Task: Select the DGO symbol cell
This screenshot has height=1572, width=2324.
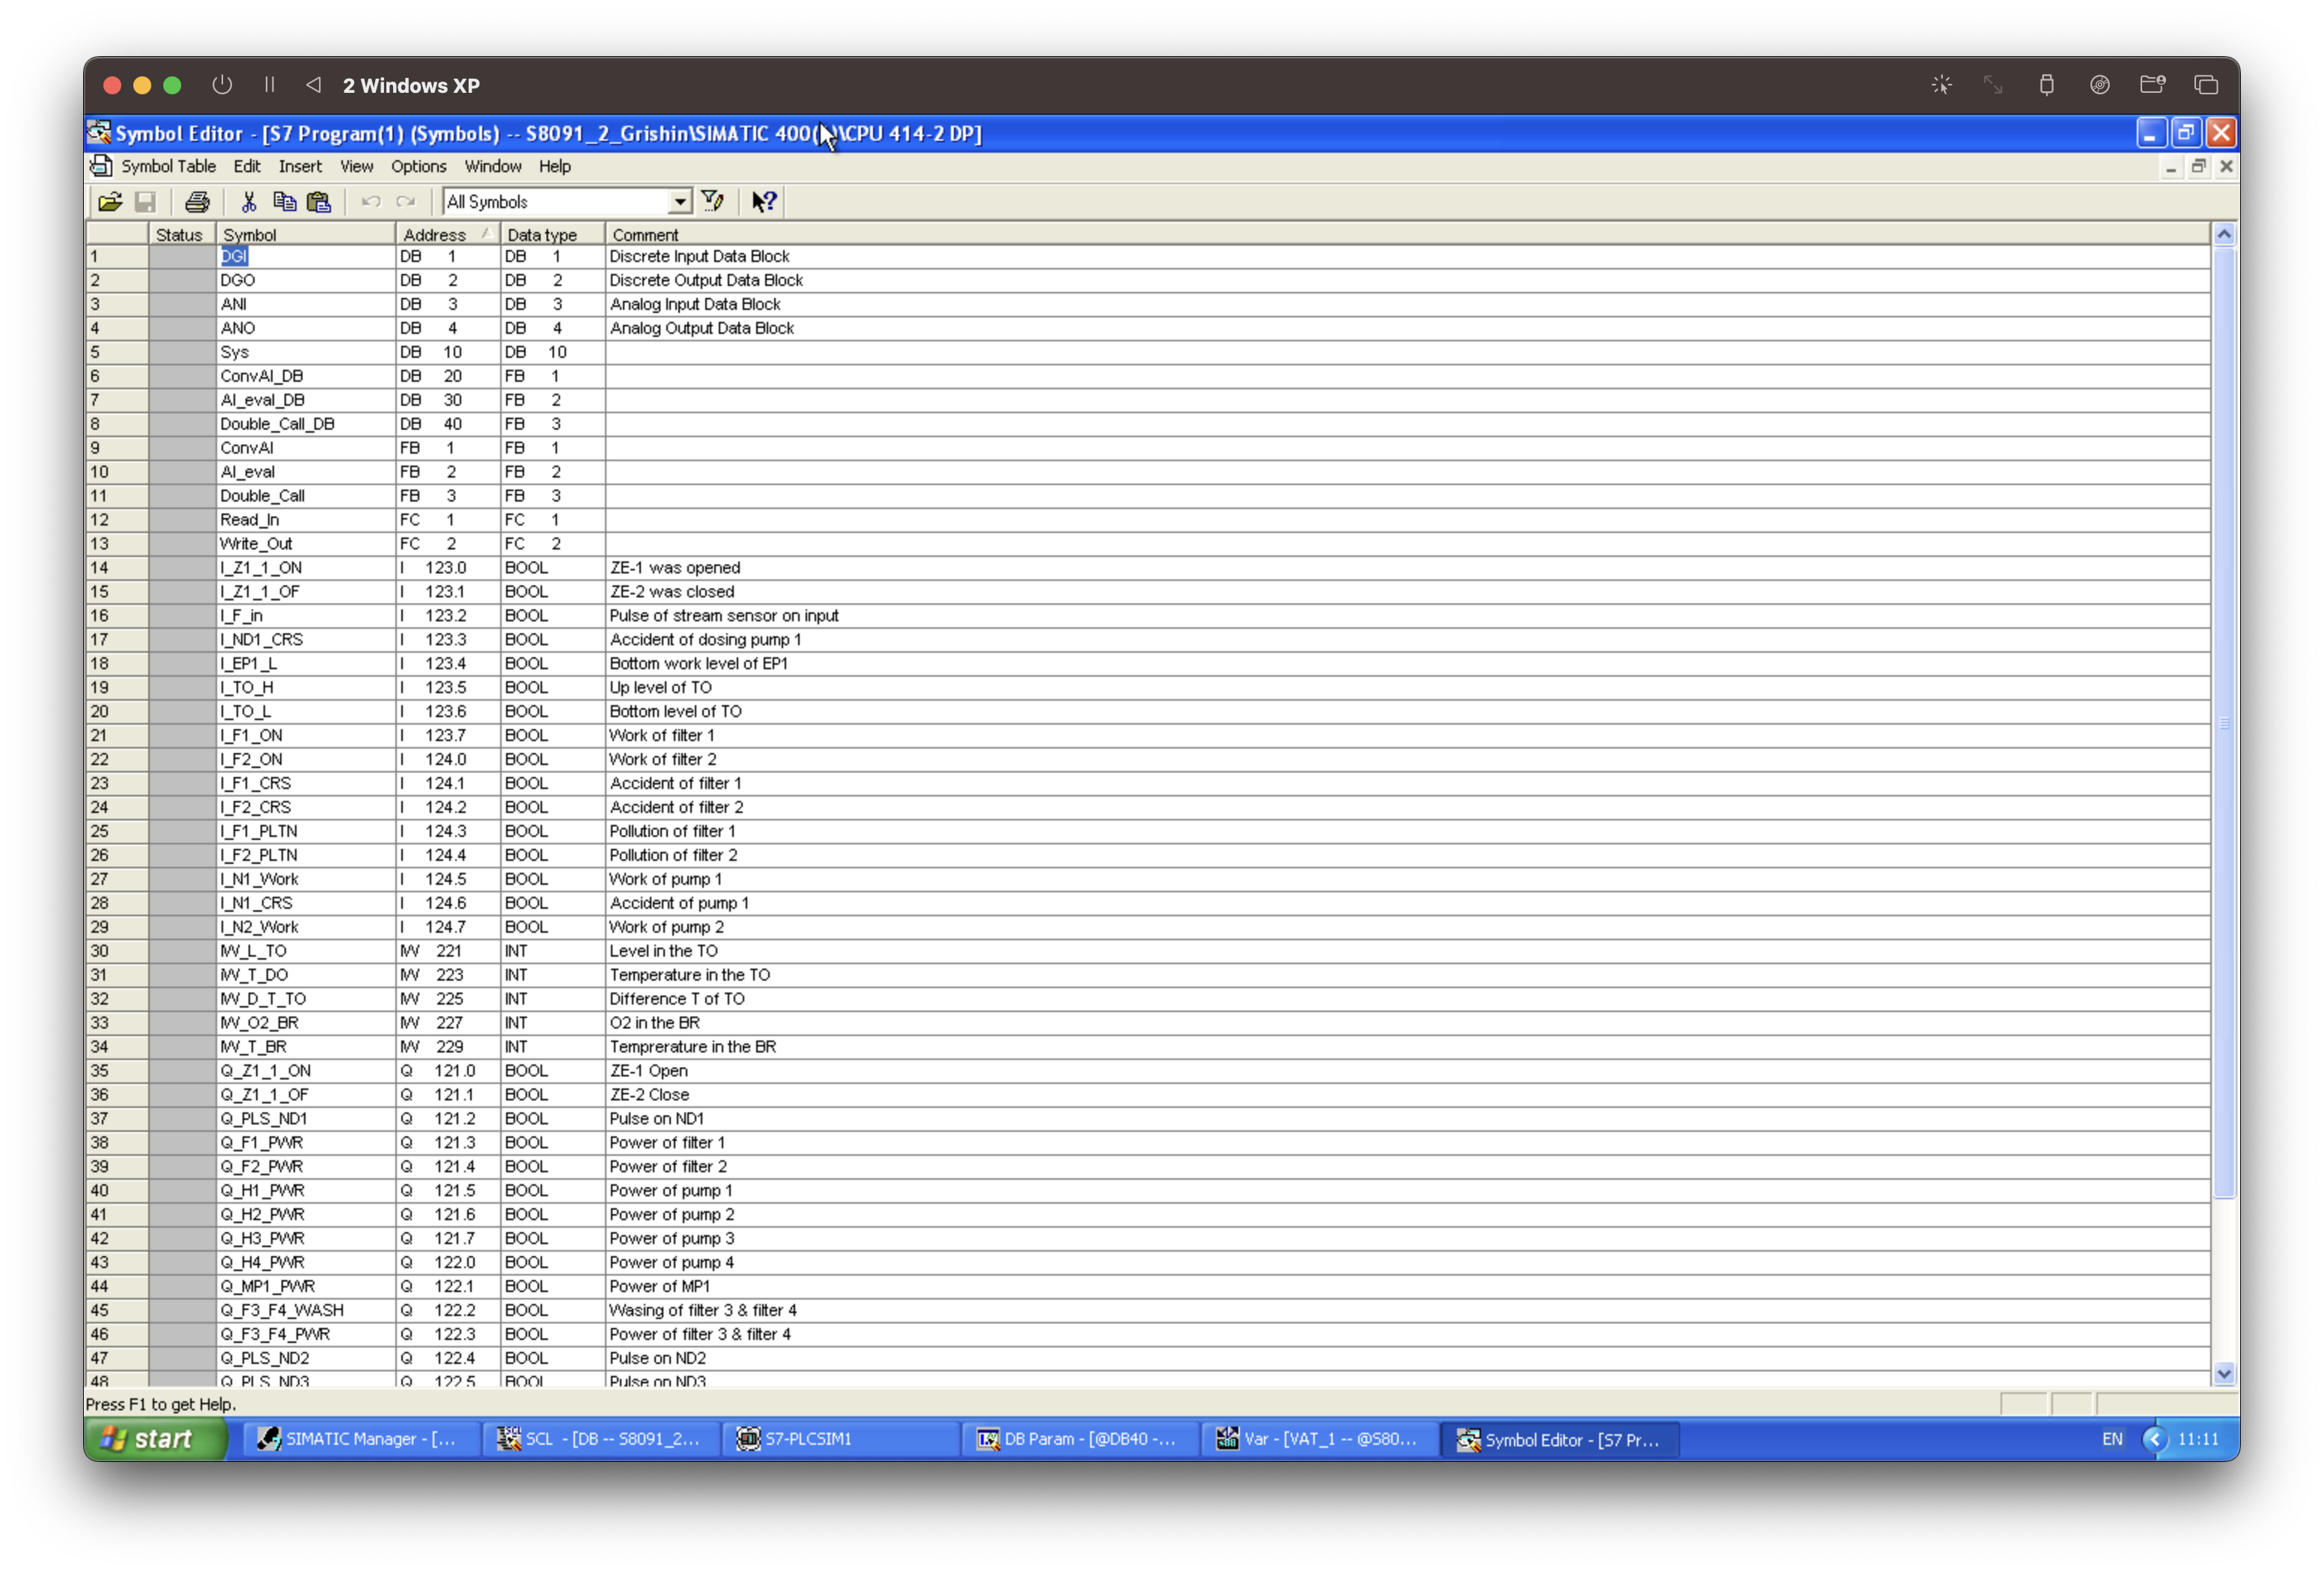Action: point(305,280)
